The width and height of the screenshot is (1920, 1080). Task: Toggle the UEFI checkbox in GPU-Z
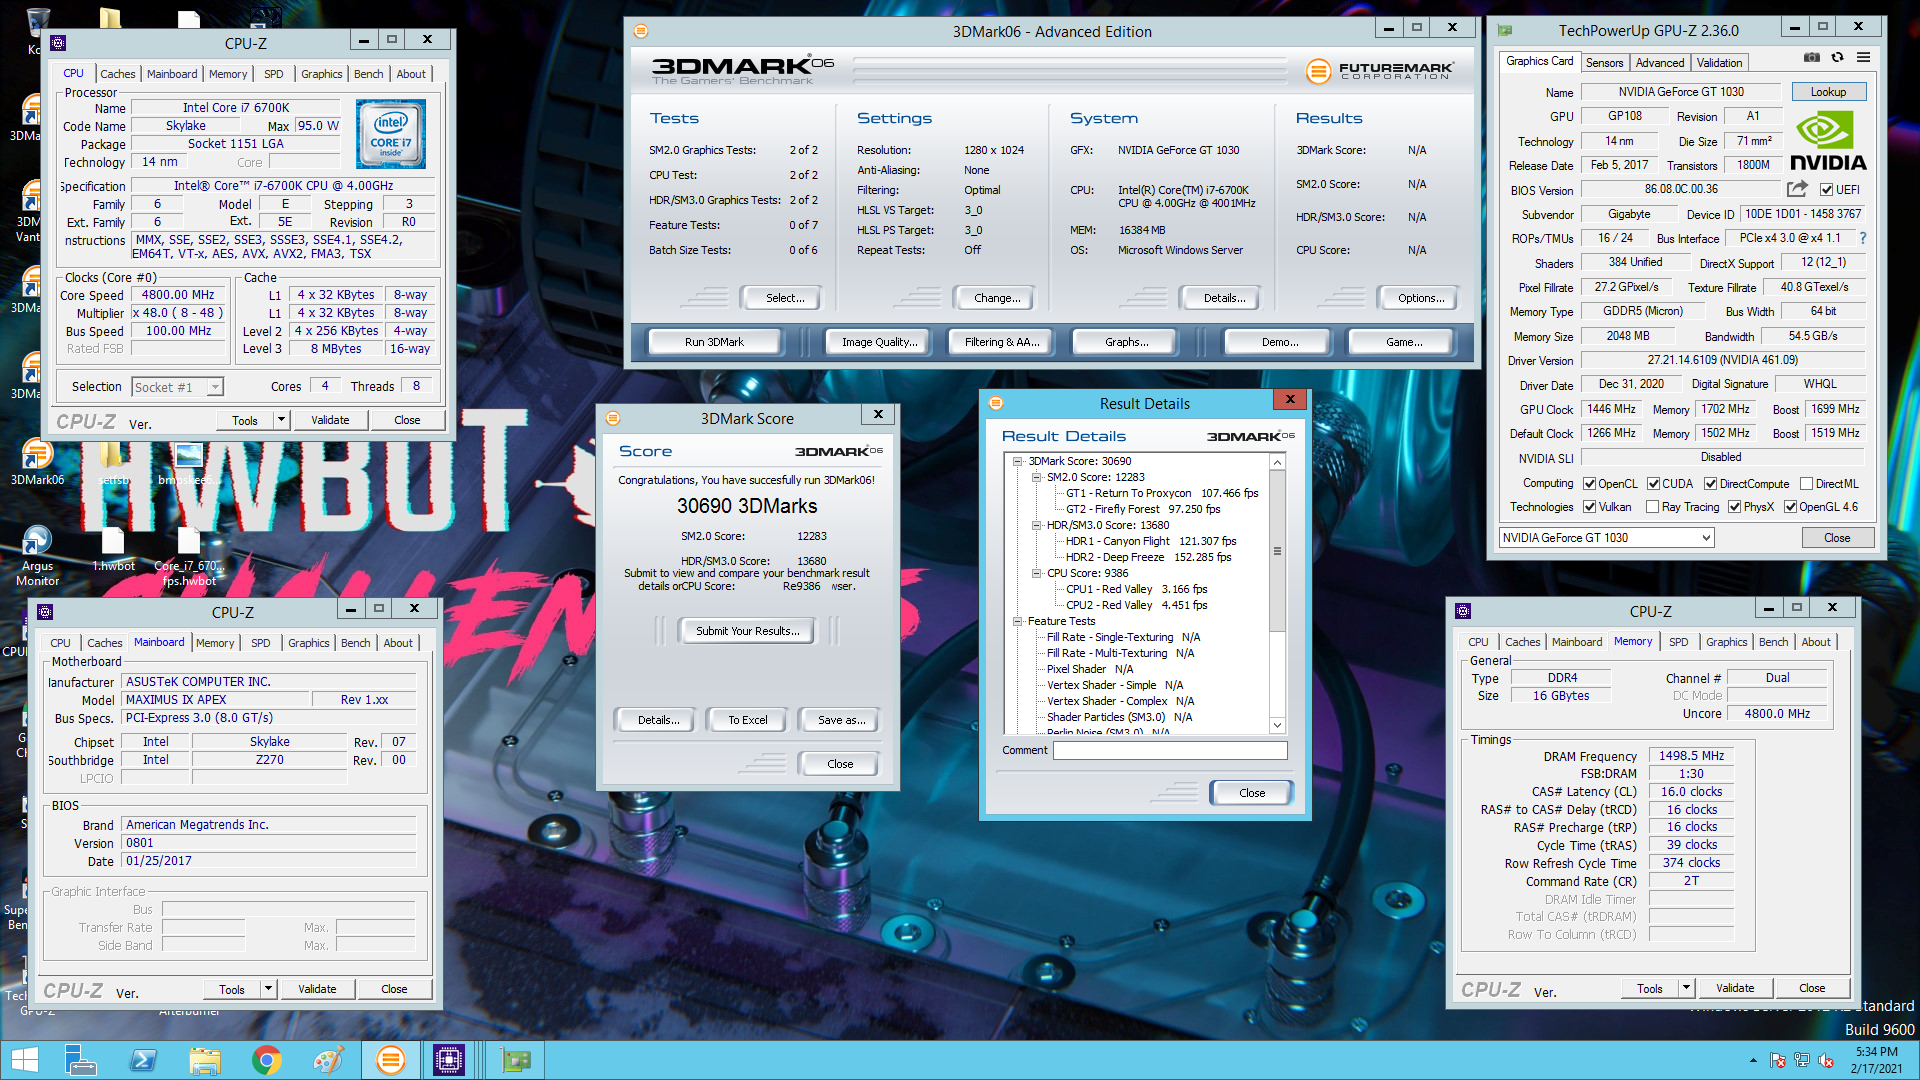pyautogui.click(x=1826, y=190)
